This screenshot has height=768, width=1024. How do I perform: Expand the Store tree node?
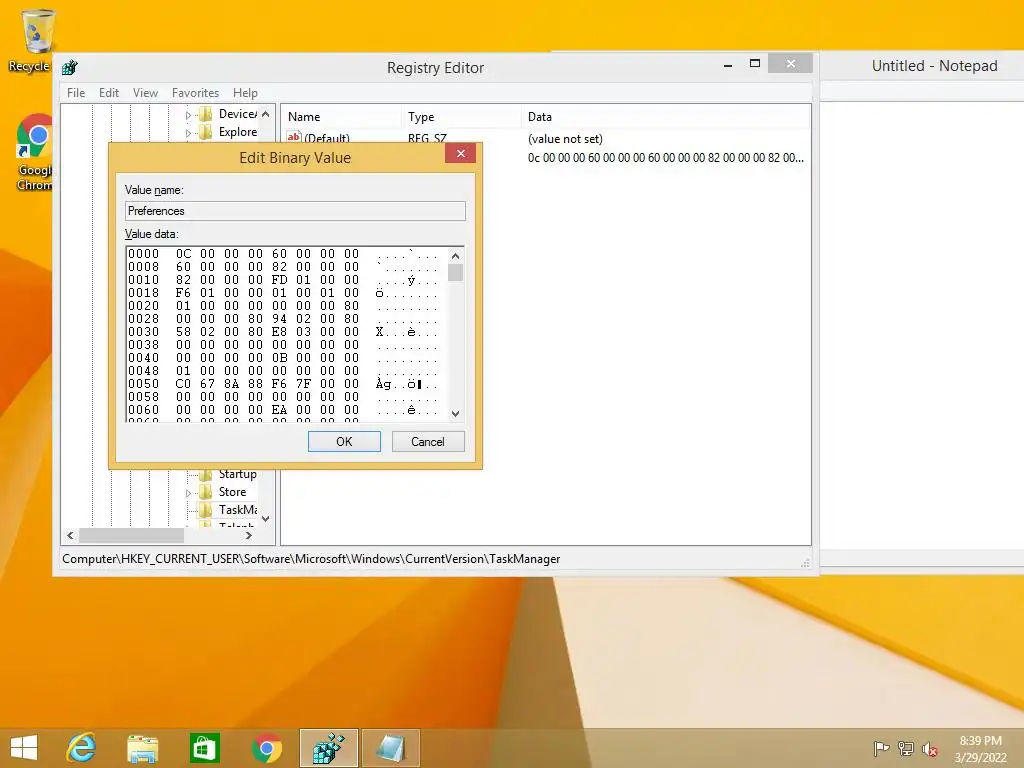188,493
